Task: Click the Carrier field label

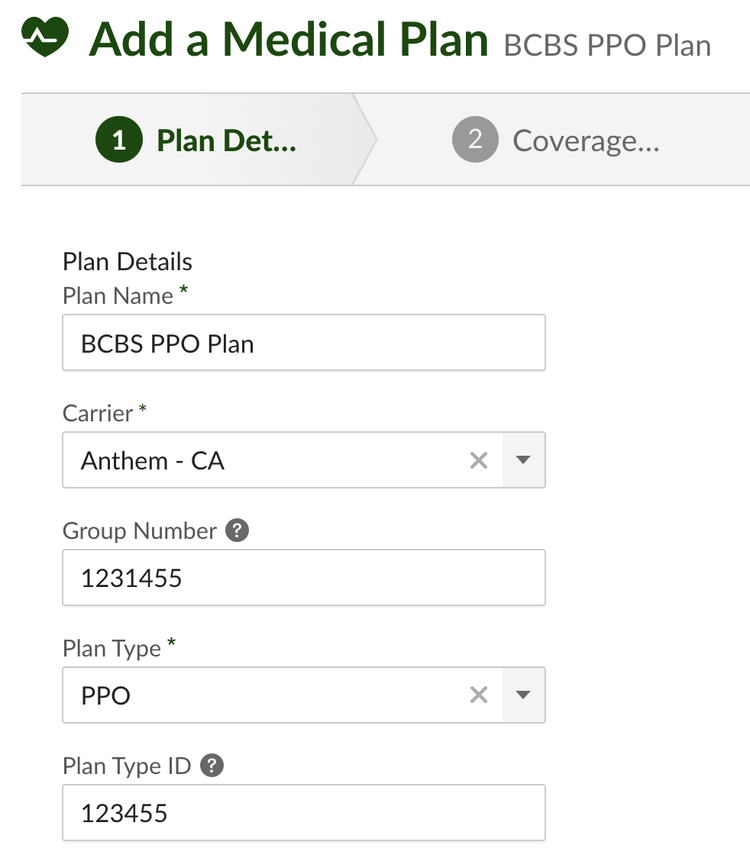Action: pos(98,413)
